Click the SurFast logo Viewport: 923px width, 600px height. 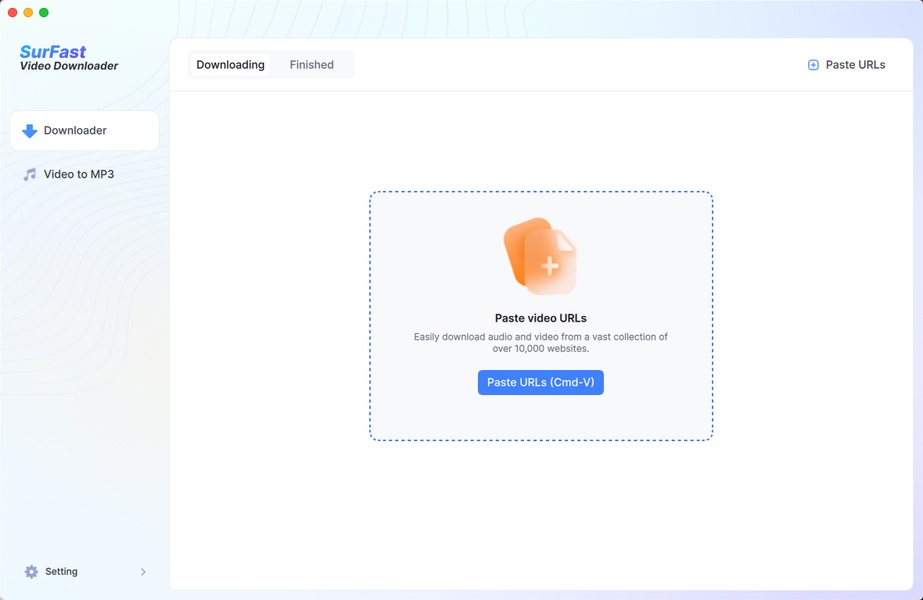click(53, 51)
